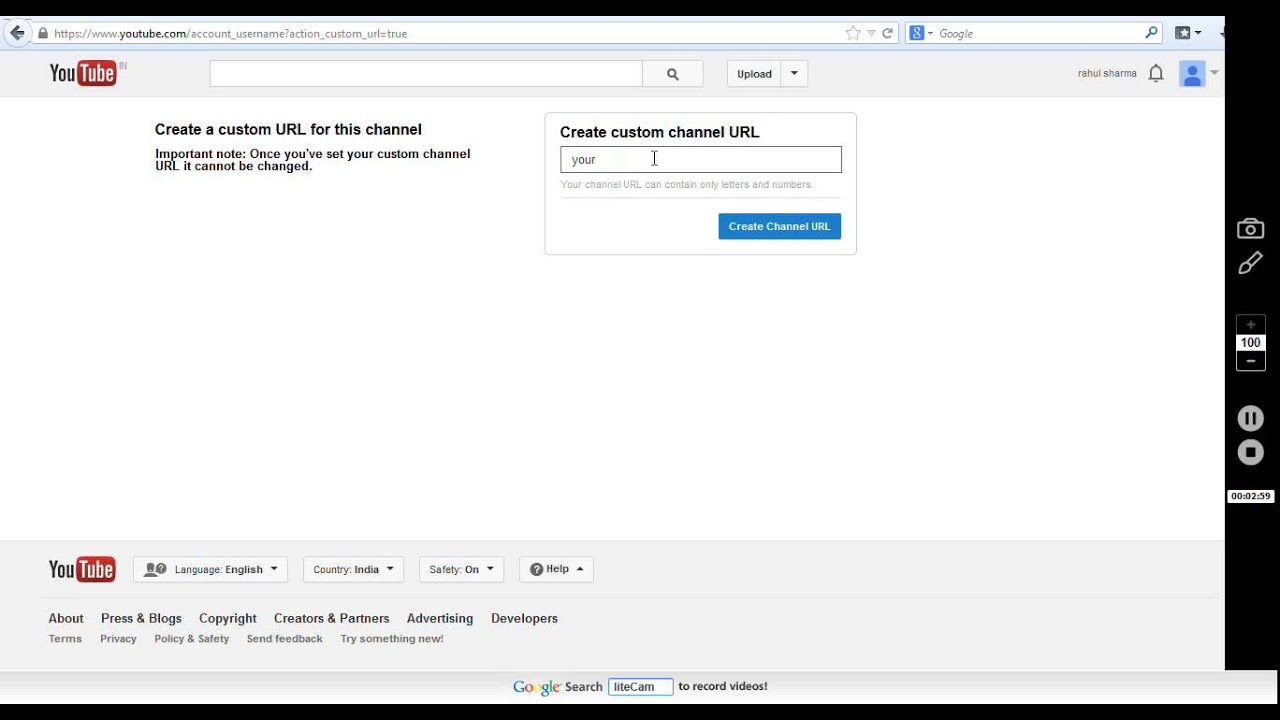
Task: Decrease recorder zoom with minus button
Action: pyautogui.click(x=1250, y=361)
